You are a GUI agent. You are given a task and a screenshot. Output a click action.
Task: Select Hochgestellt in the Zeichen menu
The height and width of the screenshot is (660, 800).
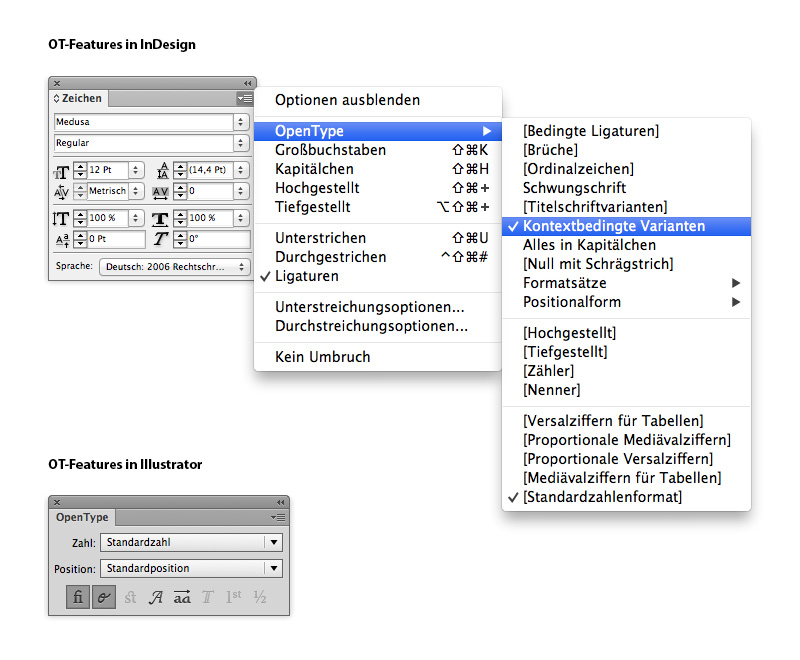378,188
